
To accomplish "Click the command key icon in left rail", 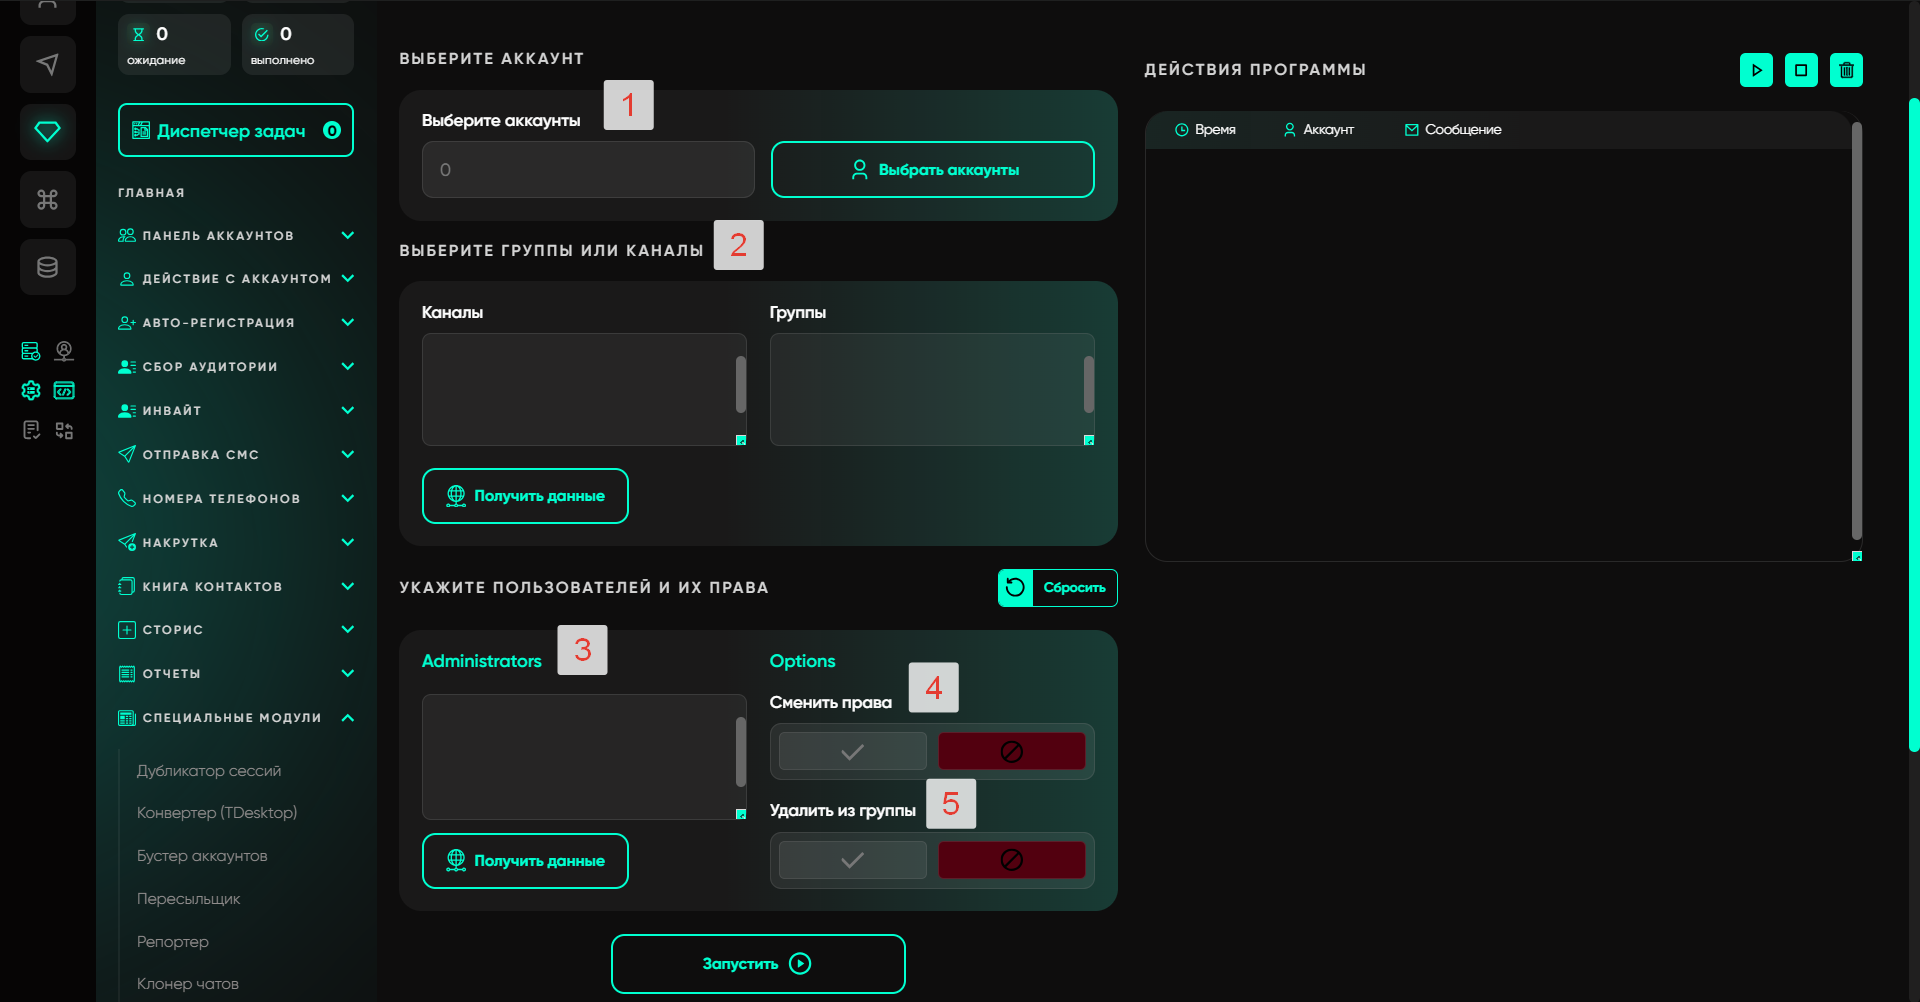I will tap(47, 199).
